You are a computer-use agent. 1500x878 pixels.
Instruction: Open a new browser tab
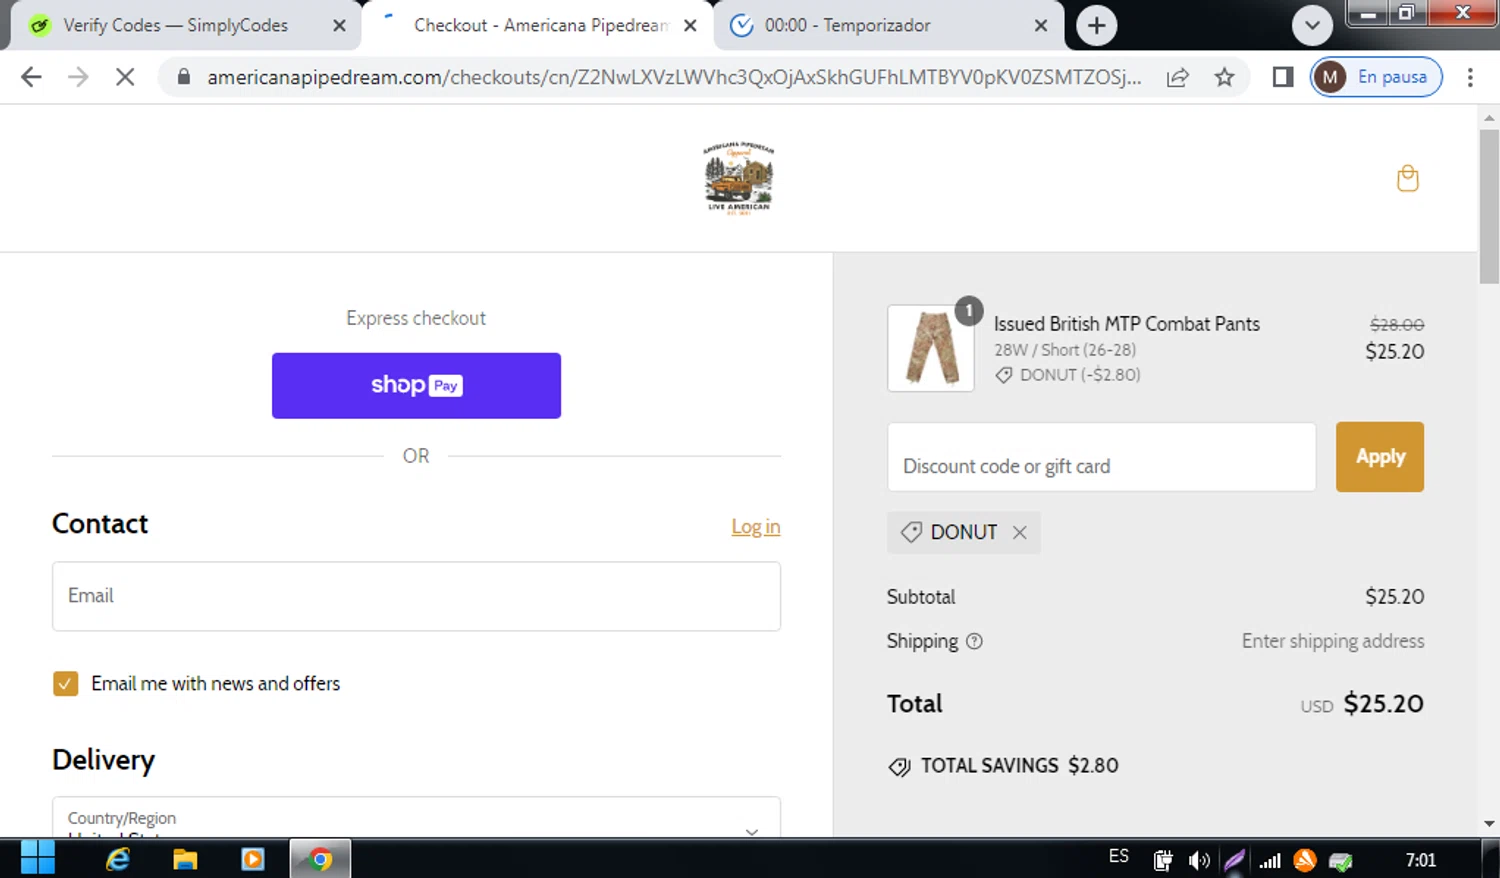[1097, 26]
